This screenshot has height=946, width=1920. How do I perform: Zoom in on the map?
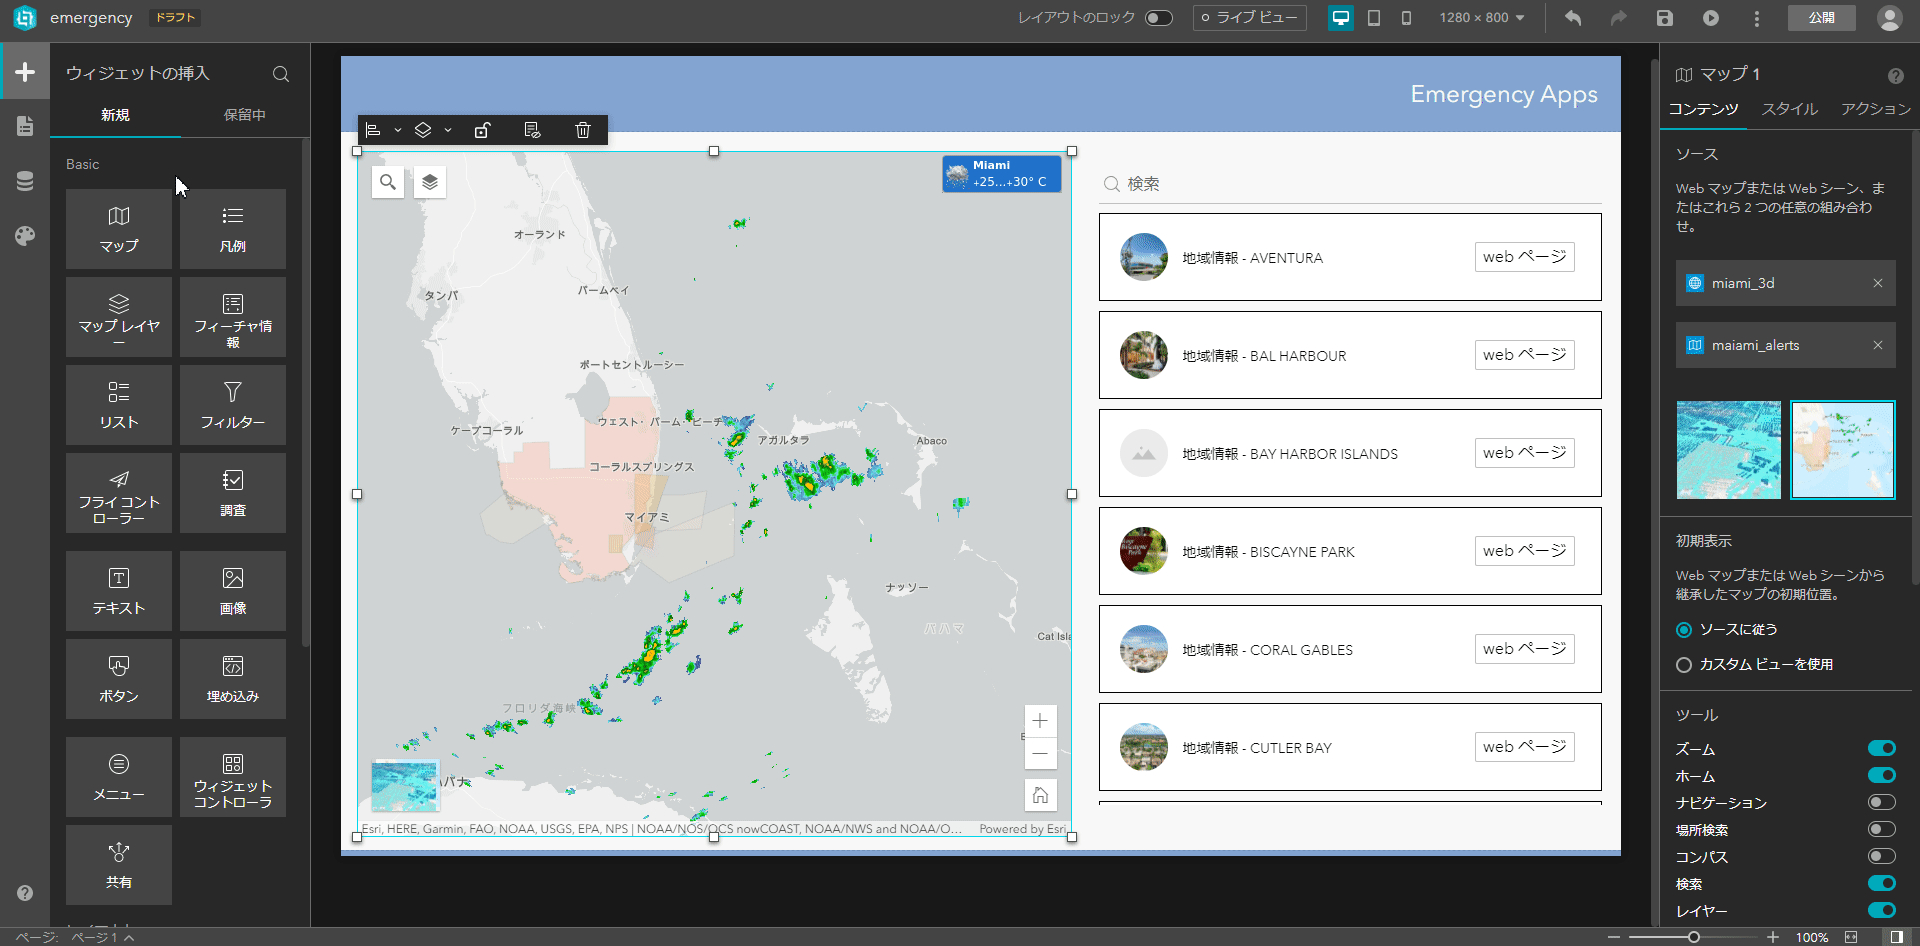click(1040, 720)
